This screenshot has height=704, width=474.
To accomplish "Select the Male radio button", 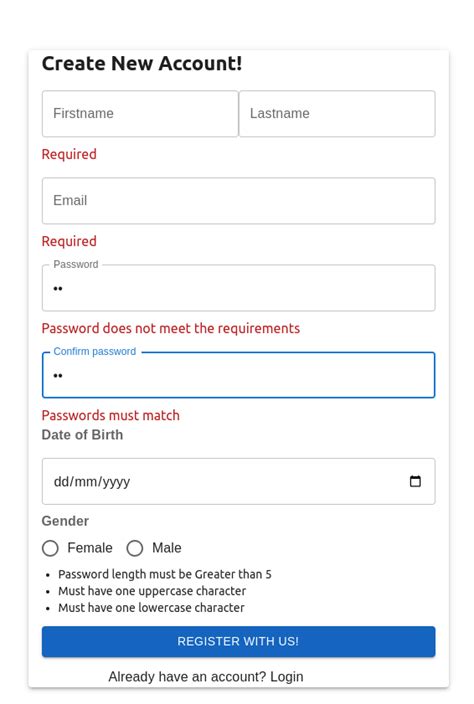I will click(x=135, y=548).
